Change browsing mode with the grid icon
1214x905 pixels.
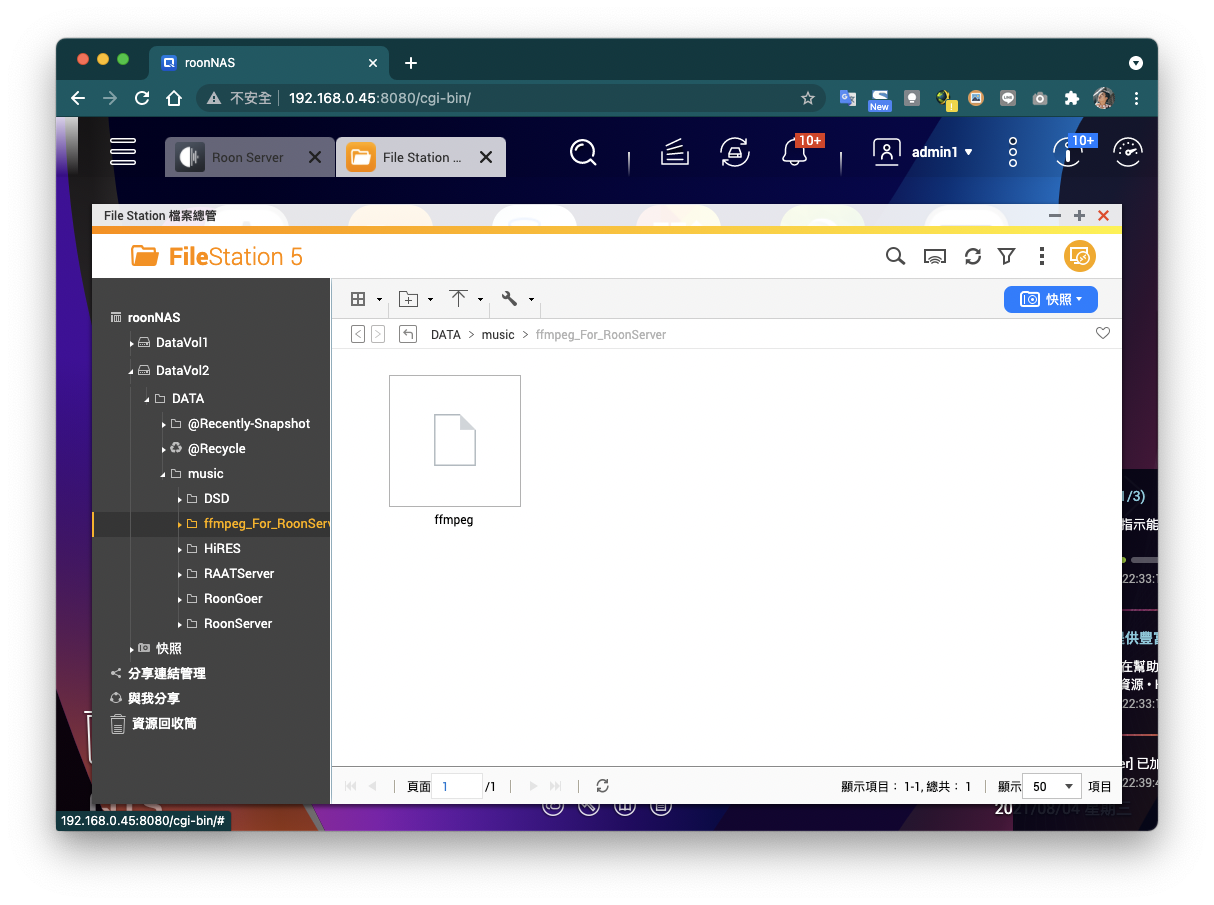358,299
